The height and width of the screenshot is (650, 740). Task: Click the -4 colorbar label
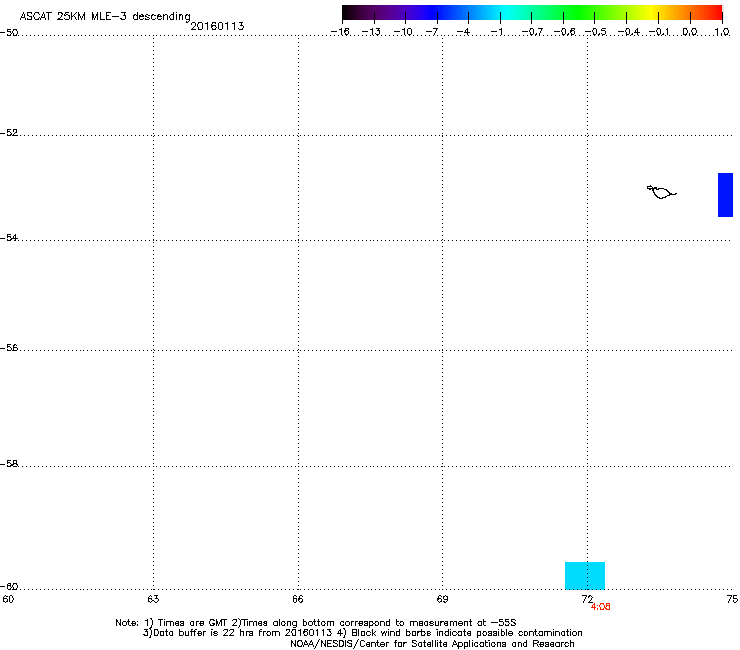point(463,32)
